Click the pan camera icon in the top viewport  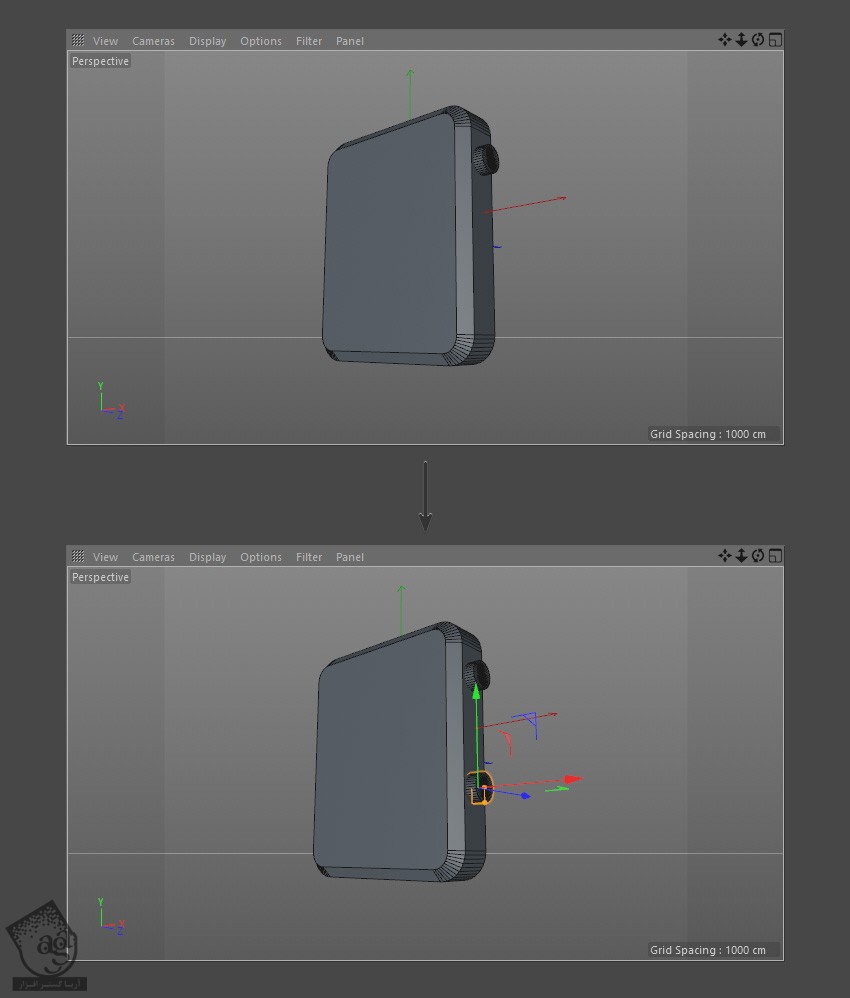724,40
